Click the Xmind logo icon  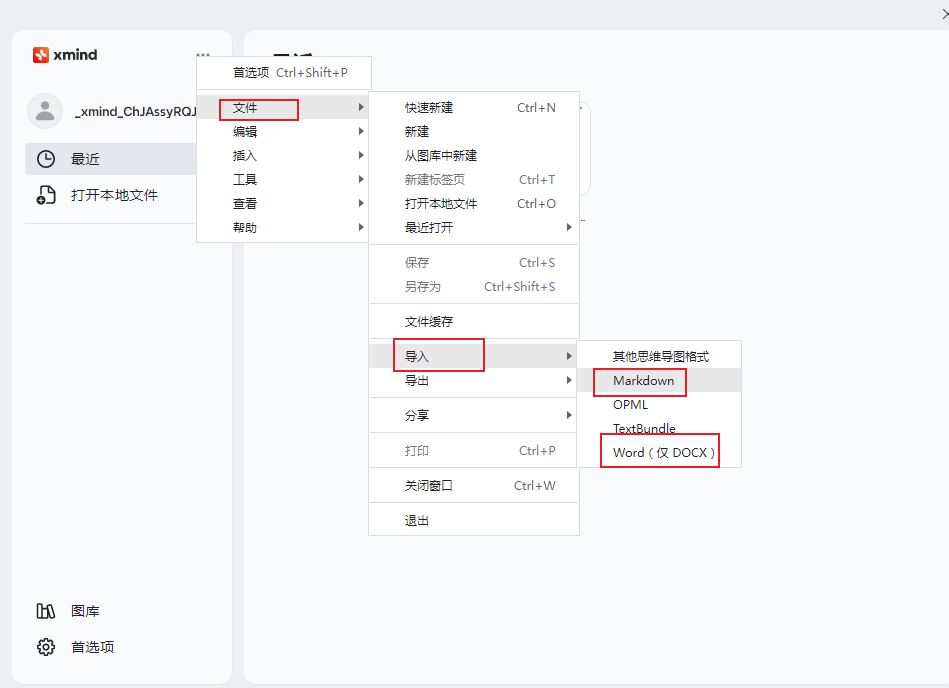pyautogui.click(x=41, y=55)
